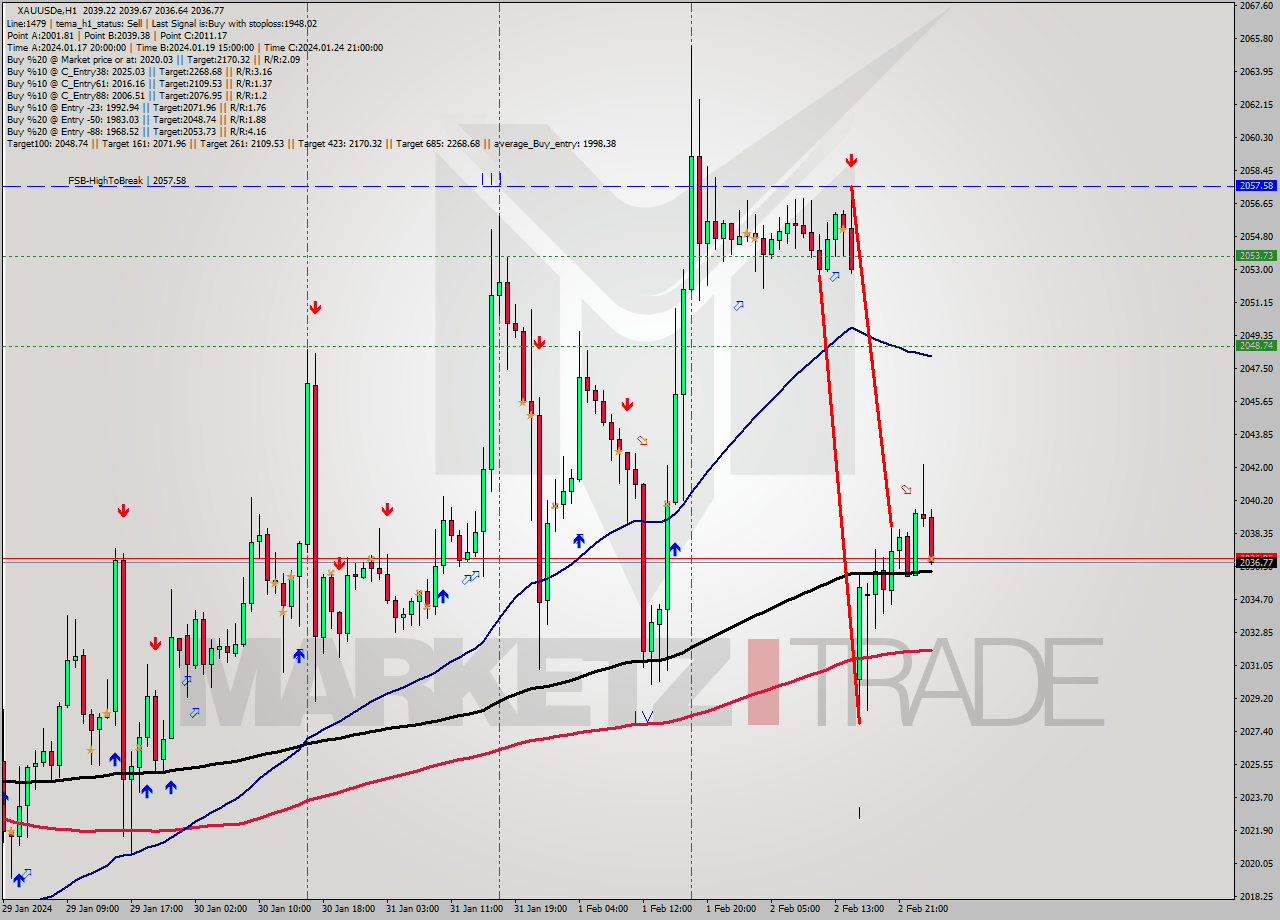This screenshot has width=1280, height=920.
Task: Click the 2027.40 price axis value
Action: [x=1255, y=732]
